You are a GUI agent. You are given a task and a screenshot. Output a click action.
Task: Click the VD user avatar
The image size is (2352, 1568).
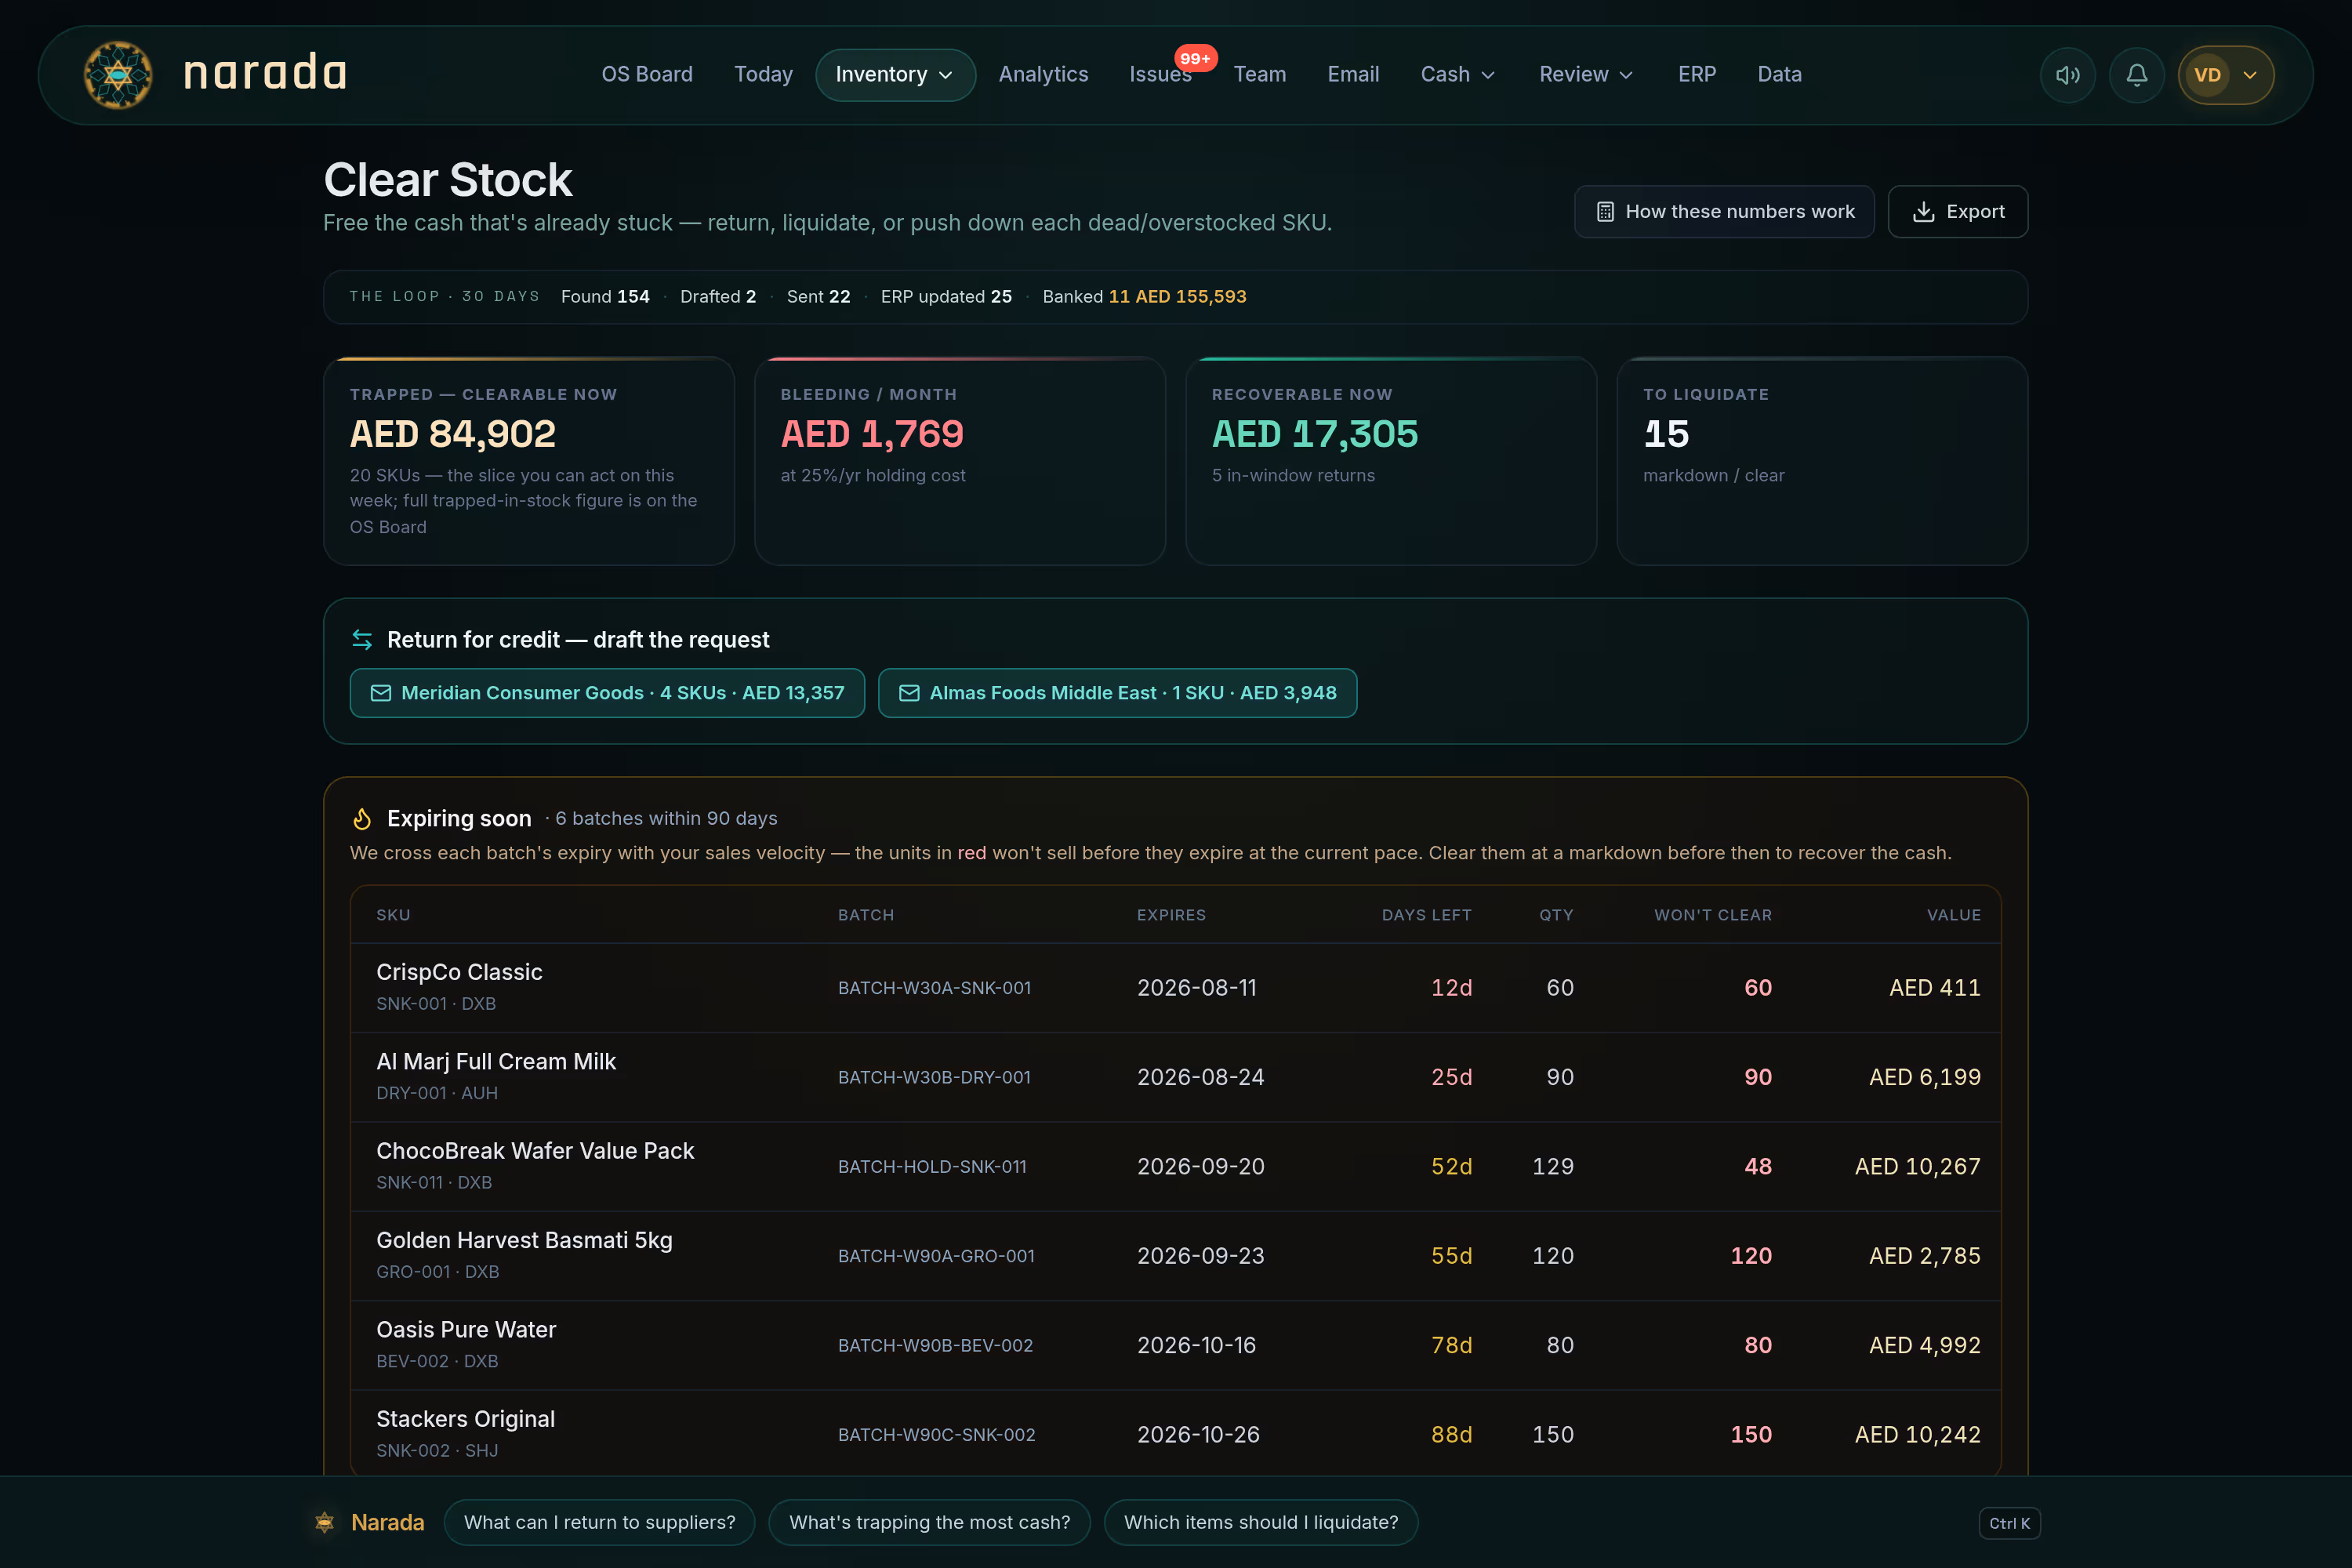2207,75
